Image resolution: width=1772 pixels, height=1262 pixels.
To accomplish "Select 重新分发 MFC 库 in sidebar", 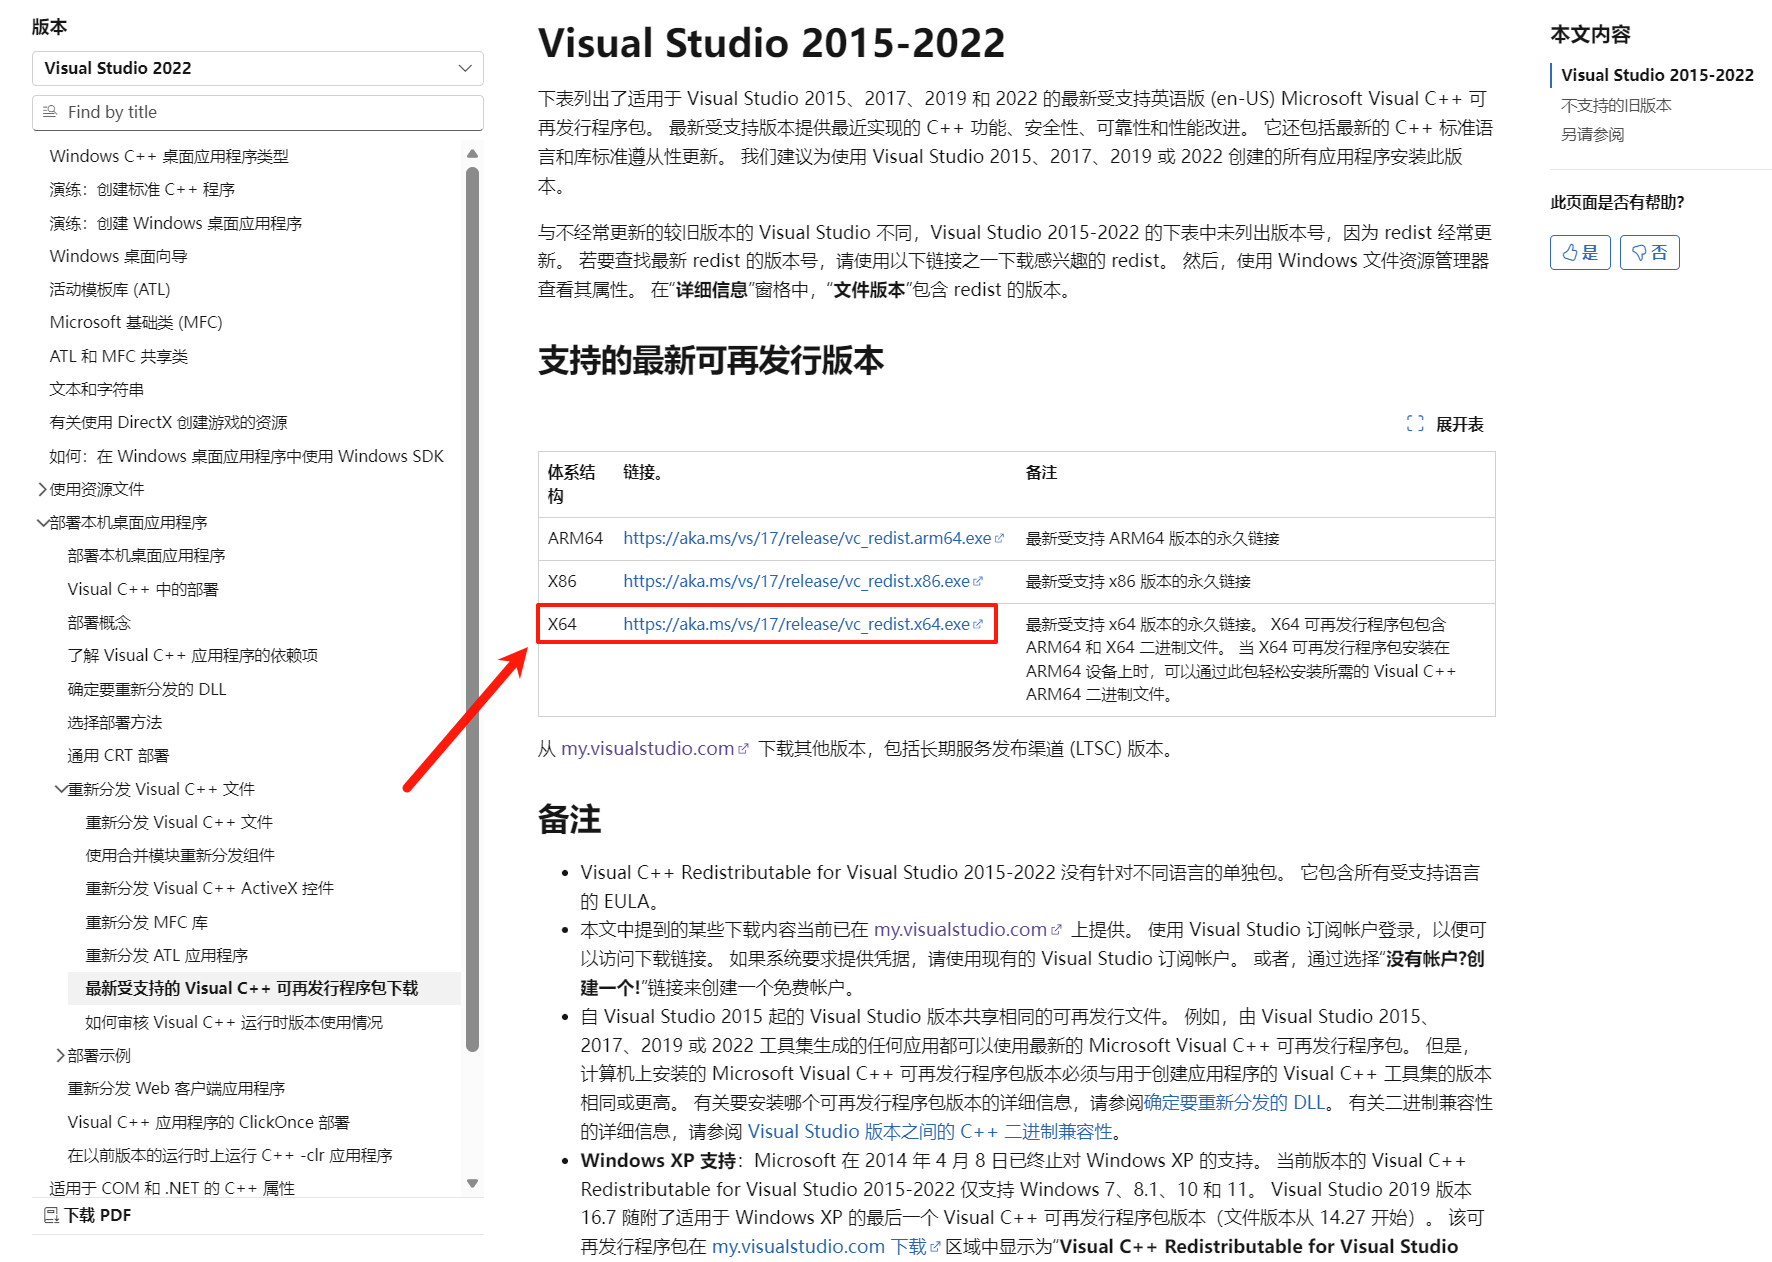I will pyautogui.click(x=146, y=922).
